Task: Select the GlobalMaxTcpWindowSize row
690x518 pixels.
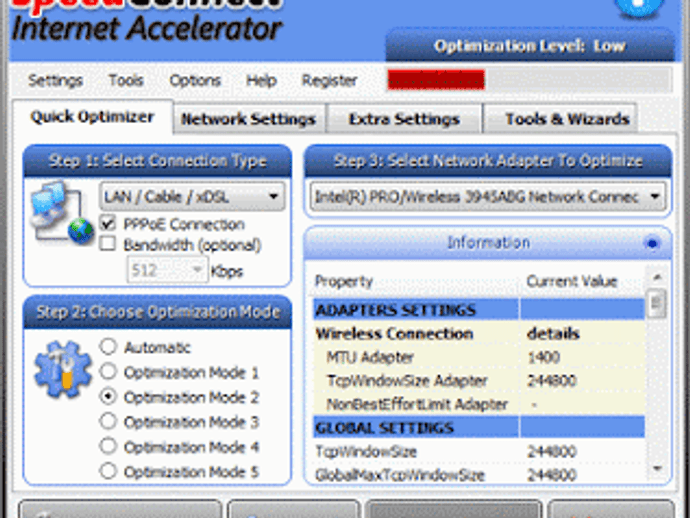Action: point(479,474)
